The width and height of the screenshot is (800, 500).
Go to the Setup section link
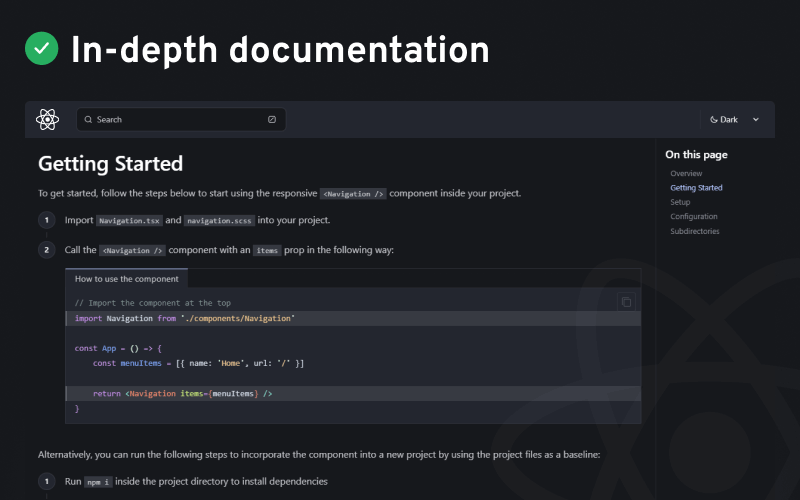pyautogui.click(x=680, y=202)
